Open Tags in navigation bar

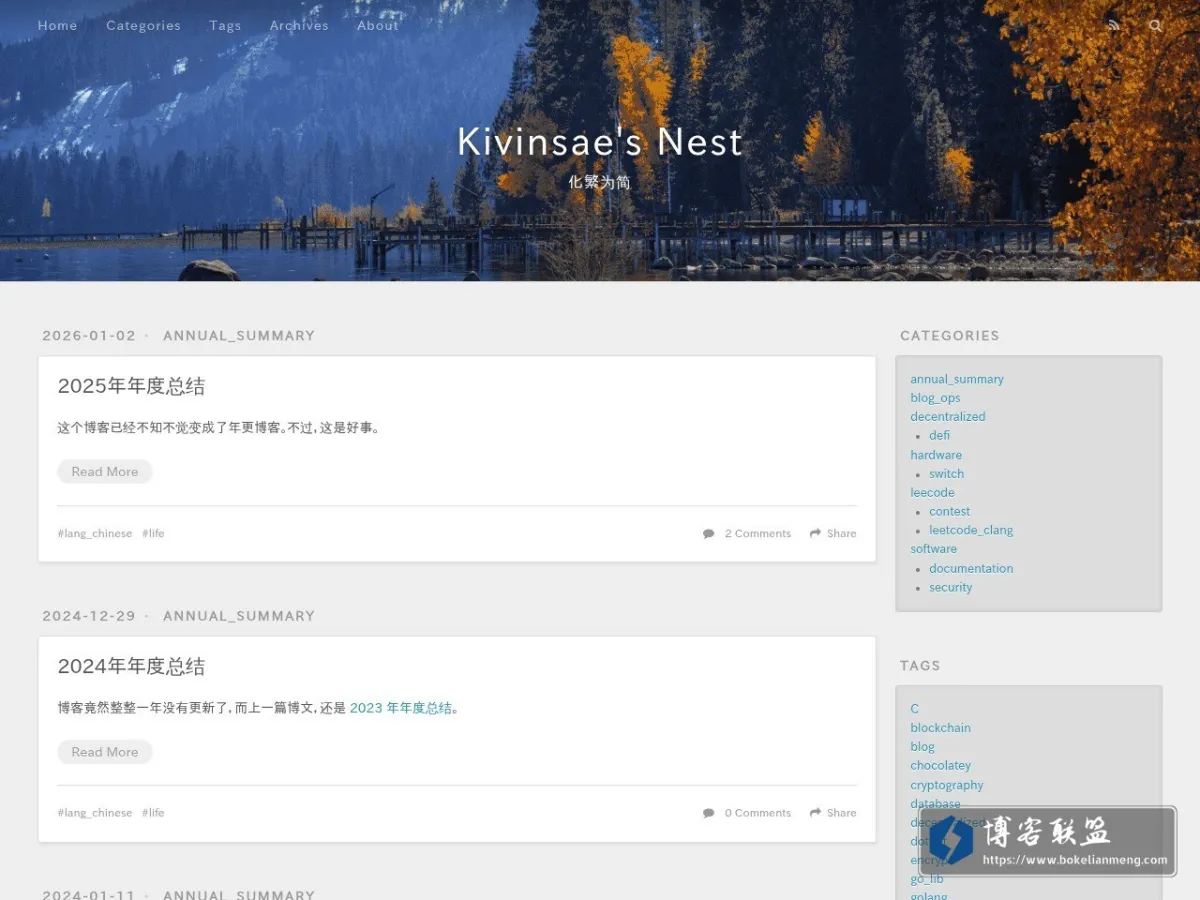pyautogui.click(x=225, y=26)
